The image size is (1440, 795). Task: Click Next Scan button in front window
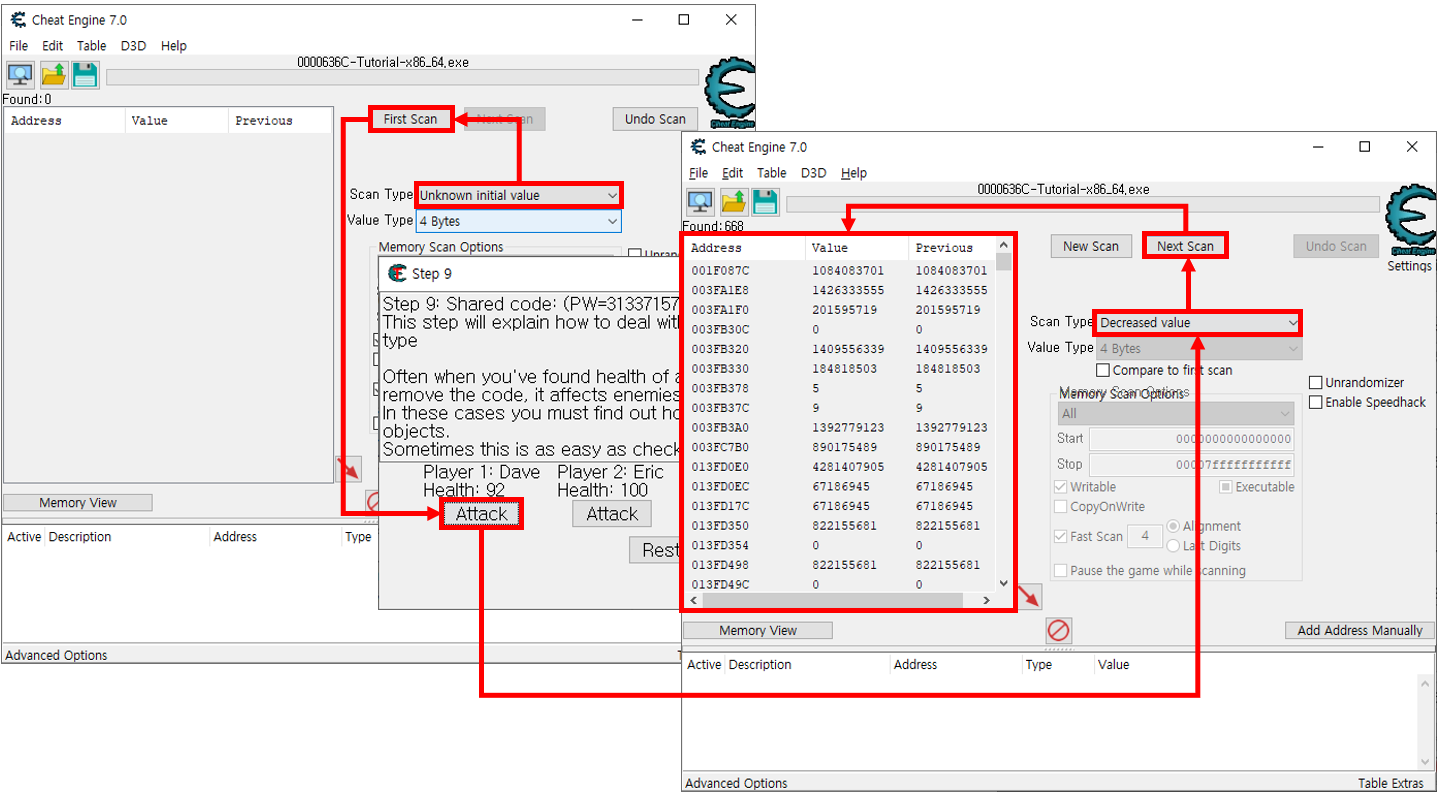pos(1185,246)
